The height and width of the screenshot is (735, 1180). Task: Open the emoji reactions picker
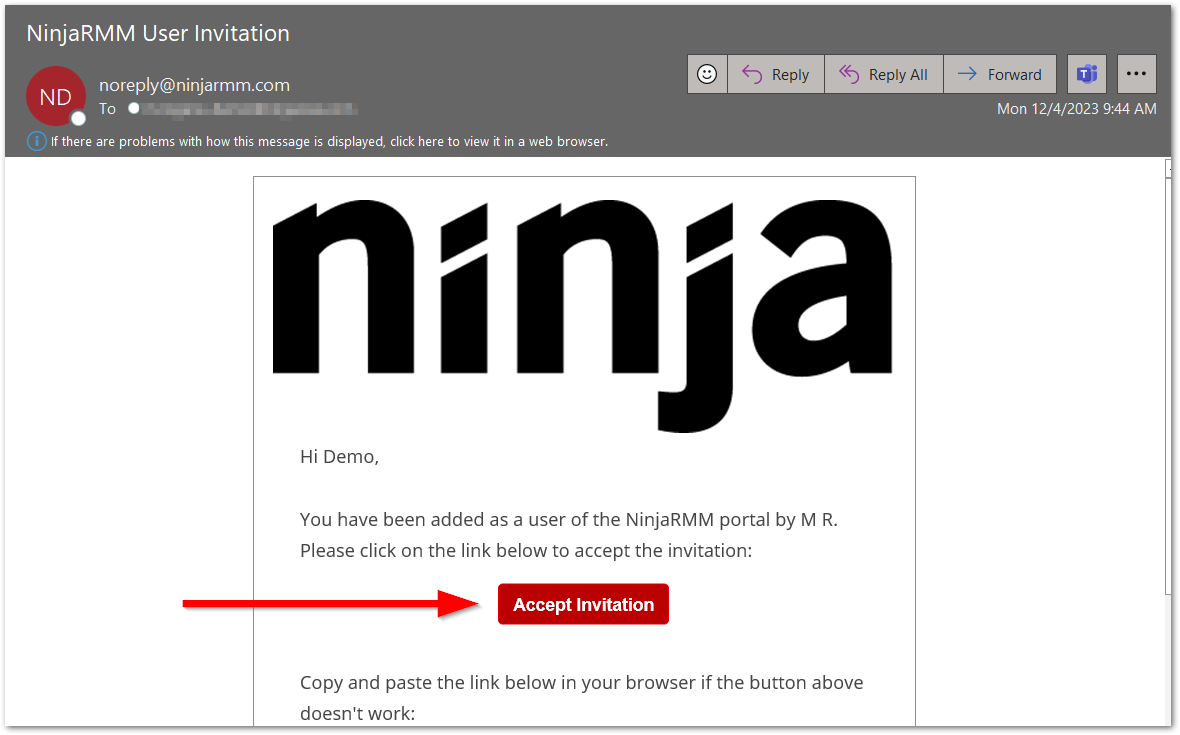coord(707,74)
